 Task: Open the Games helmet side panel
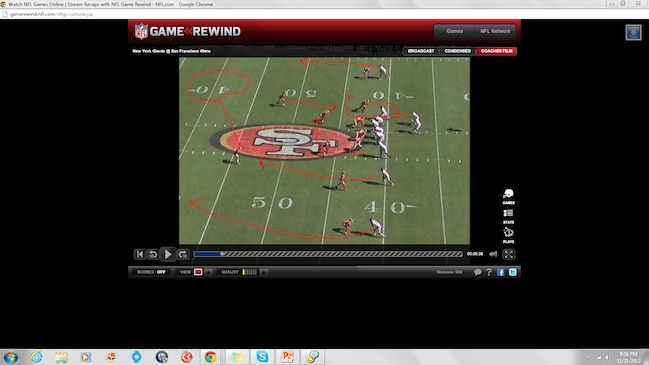click(508, 197)
